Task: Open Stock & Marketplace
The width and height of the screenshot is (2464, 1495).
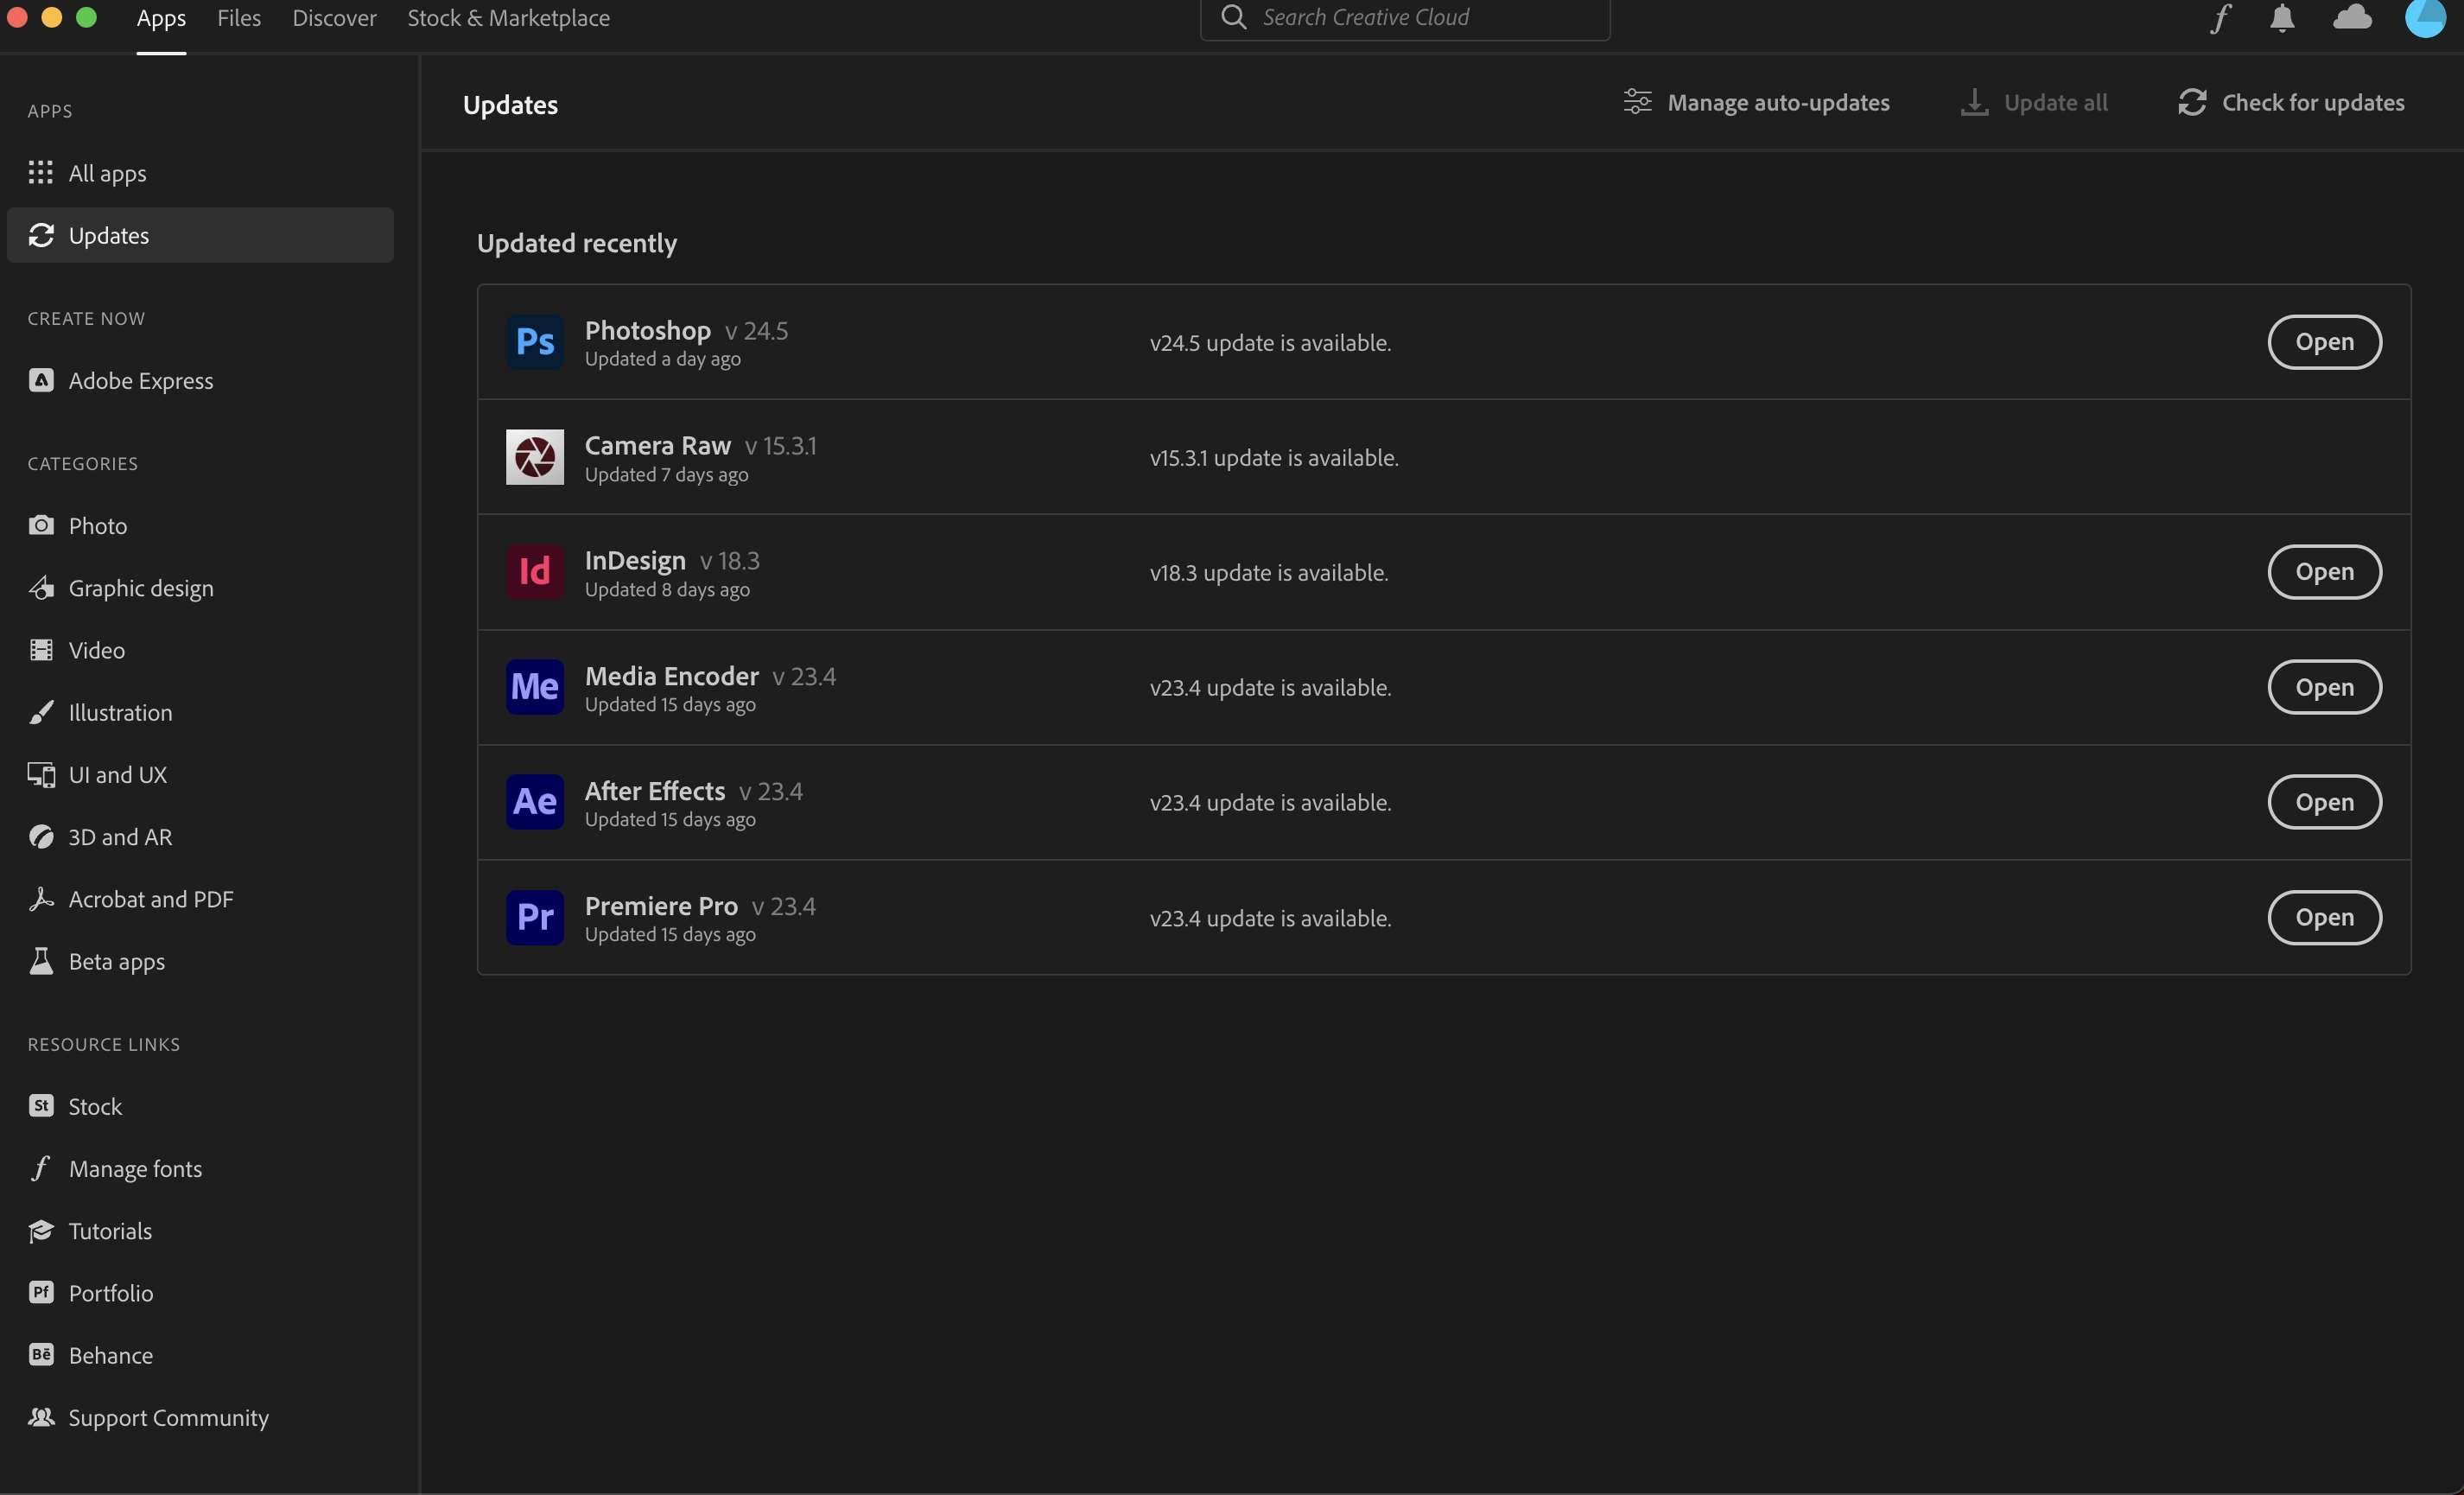Action: pyautogui.click(x=508, y=18)
